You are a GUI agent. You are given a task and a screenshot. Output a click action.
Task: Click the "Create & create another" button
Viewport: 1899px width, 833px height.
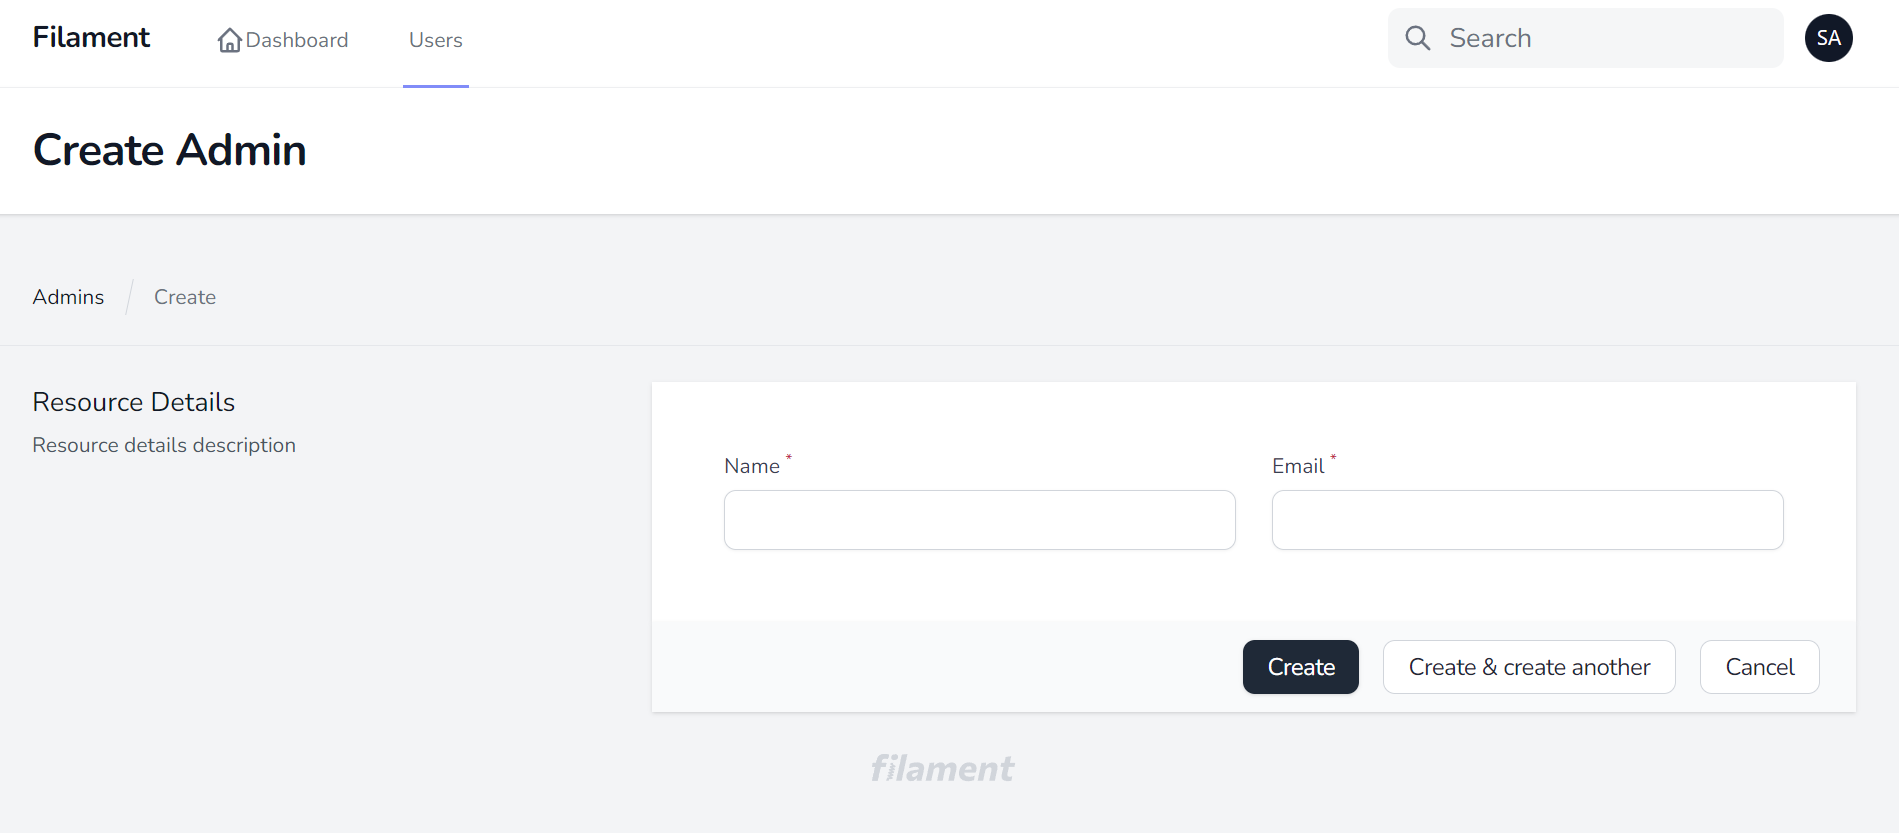point(1528,666)
